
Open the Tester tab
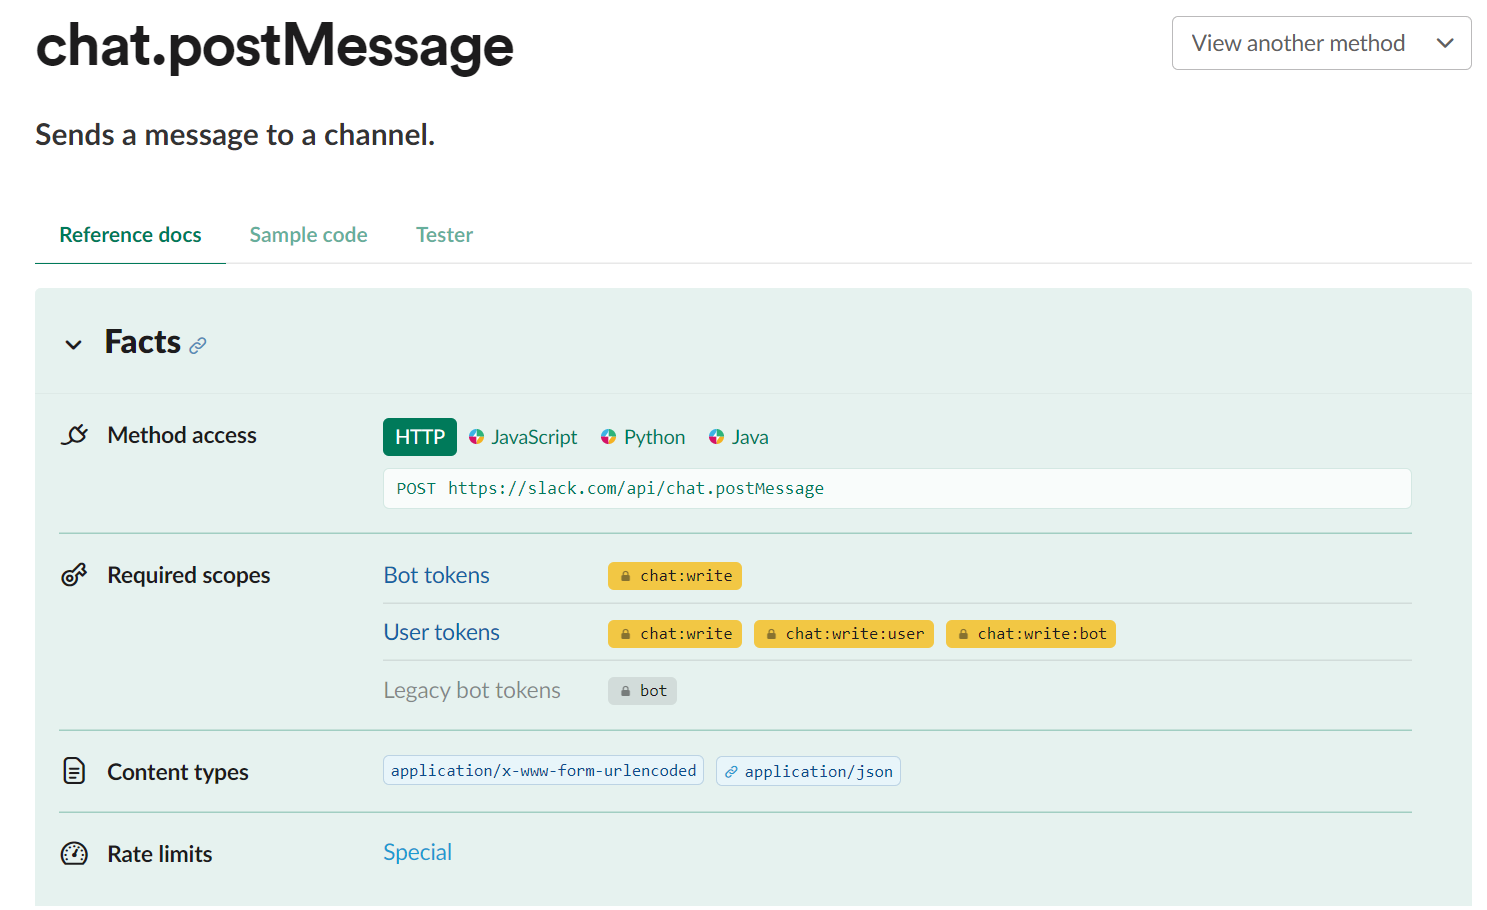(x=444, y=235)
